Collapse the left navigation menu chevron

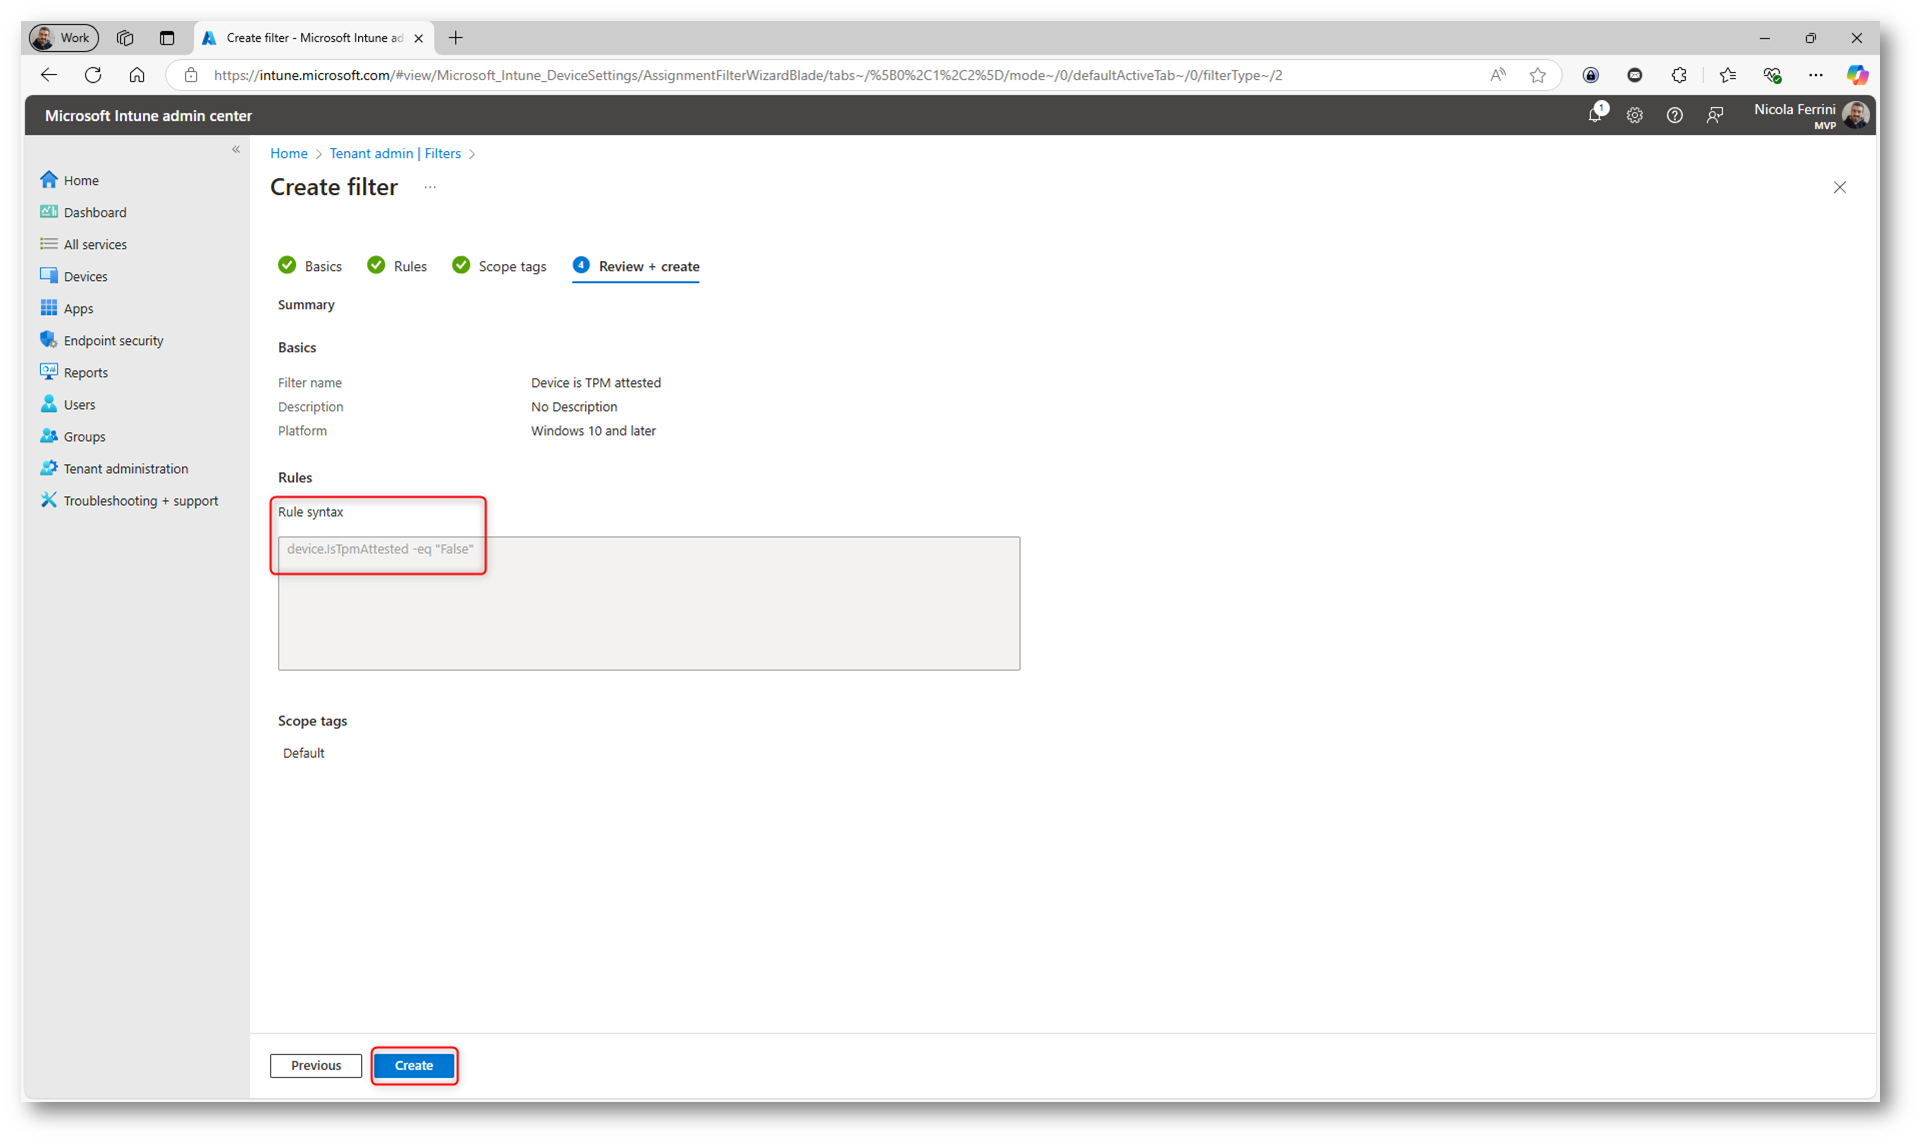coord(236,149)
